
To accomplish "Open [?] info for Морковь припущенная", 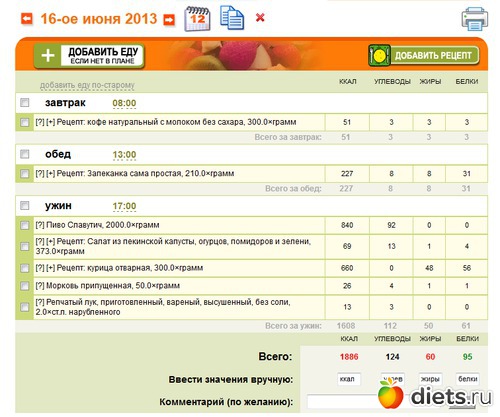I will coord(40,286).
